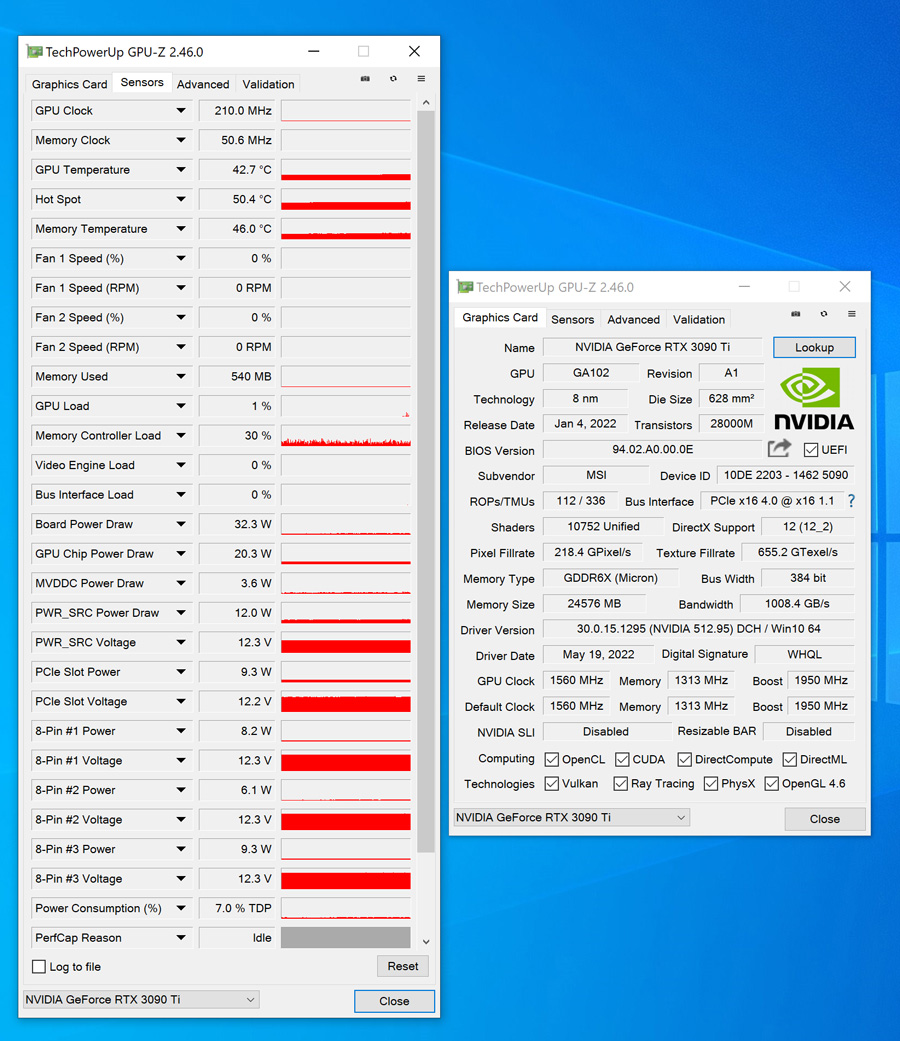Image resolution: width=900 pixels, height=1041 pixels.
Task: Switch to Graphics Card tab in Sensors window
Action: 69,84
